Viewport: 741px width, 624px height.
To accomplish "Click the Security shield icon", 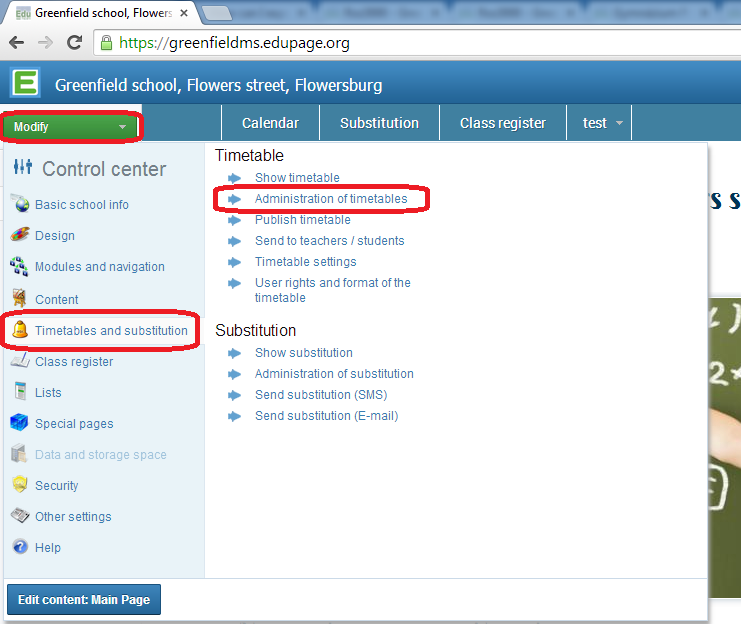I will pyautogui.click(x=20, y=485).
